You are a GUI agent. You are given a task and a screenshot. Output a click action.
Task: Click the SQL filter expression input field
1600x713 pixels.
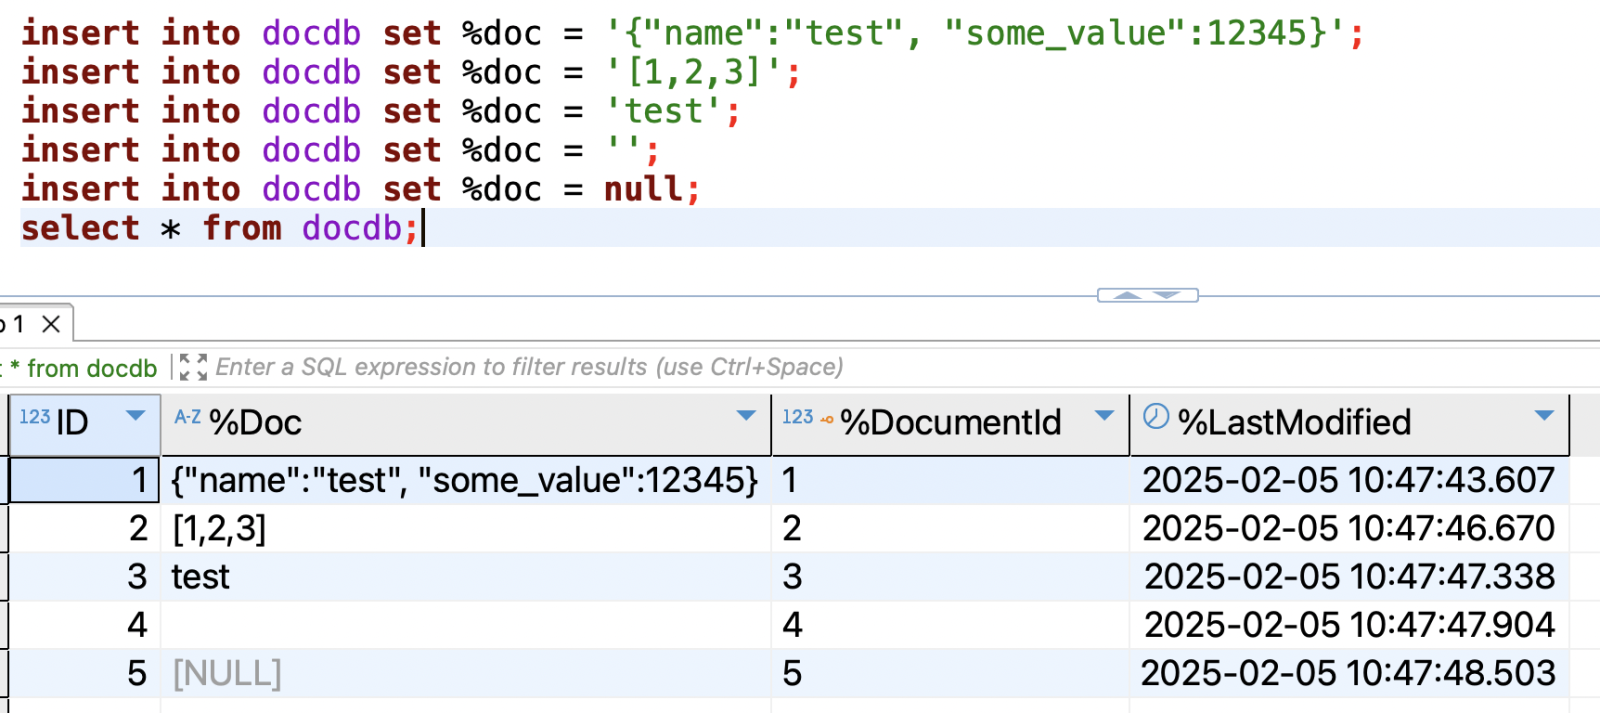530,367
